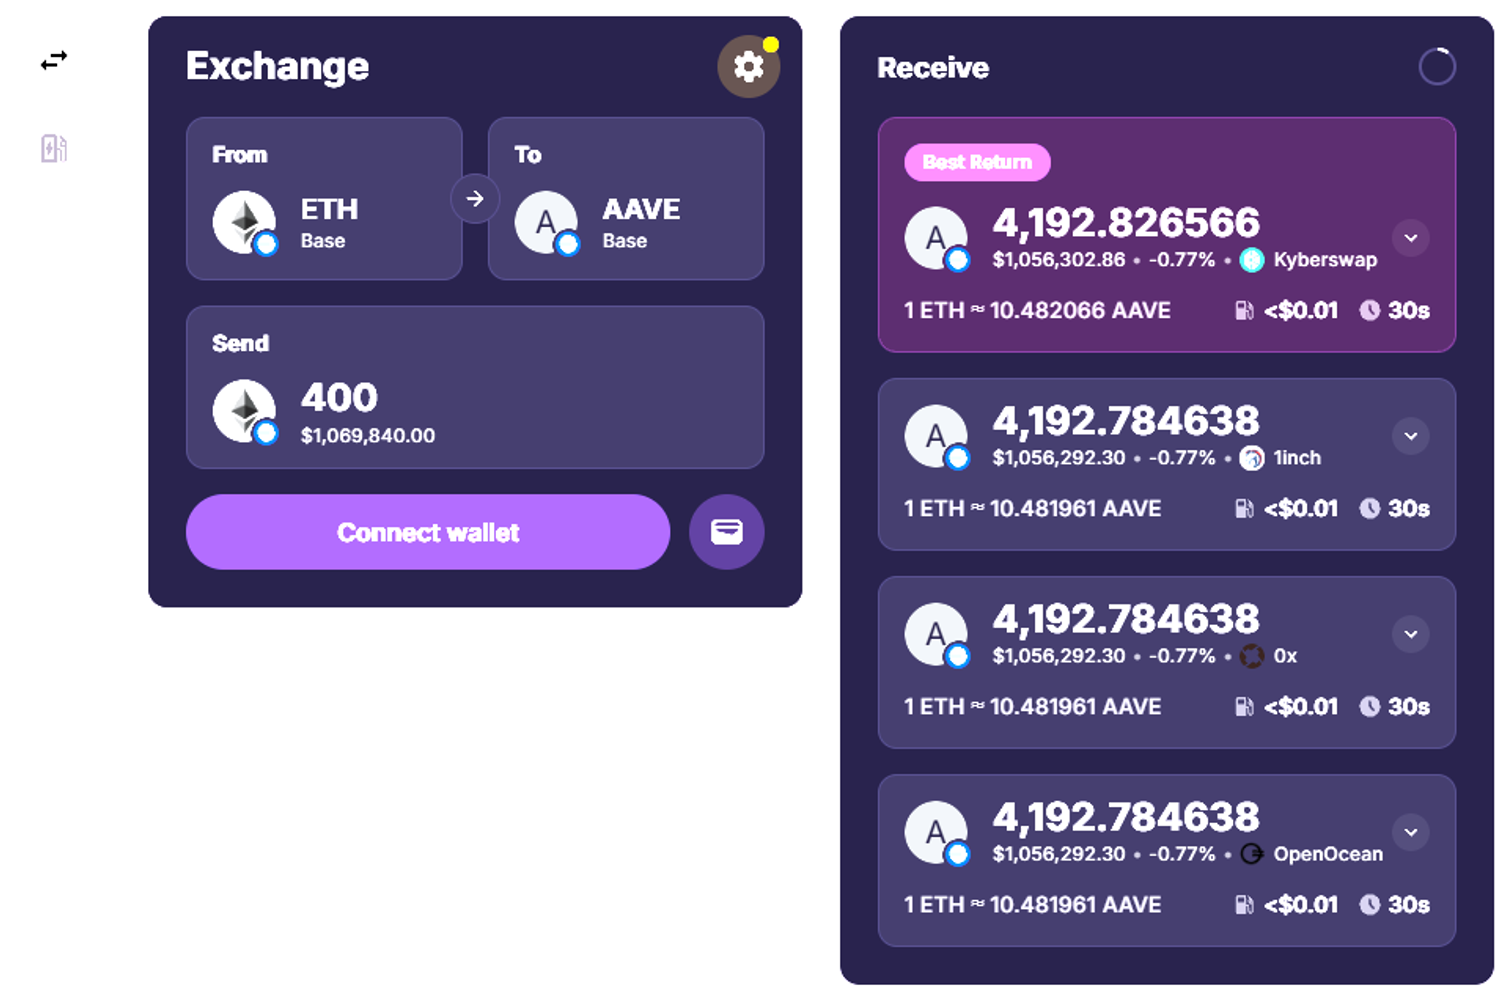Expand the Kyberswap route details
Screen dimensions: 1500x987
tap(1410, 238)
